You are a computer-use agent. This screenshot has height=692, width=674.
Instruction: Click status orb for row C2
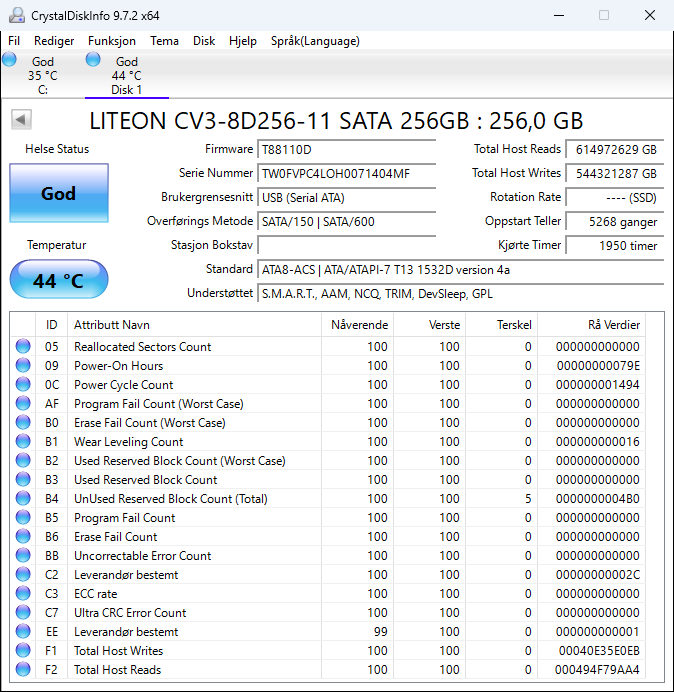click(x=23, y=574)
